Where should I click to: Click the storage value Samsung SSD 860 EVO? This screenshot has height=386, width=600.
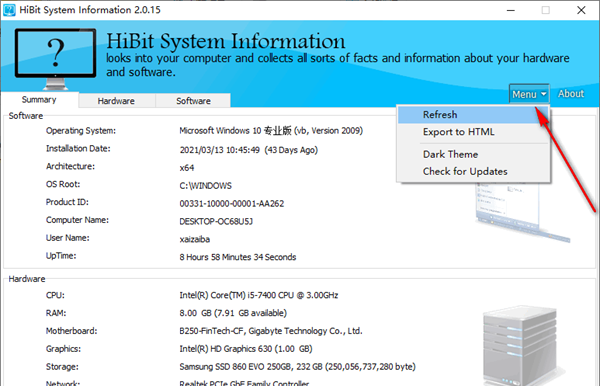tap(297, 367)
